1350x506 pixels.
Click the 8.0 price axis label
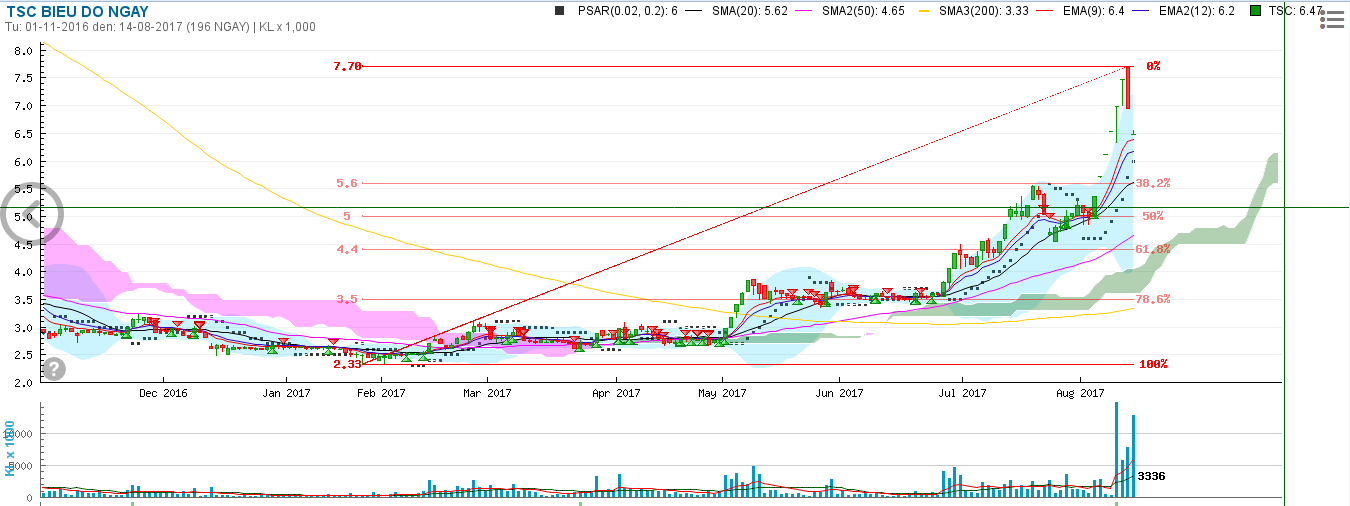[x=24, y=50]
